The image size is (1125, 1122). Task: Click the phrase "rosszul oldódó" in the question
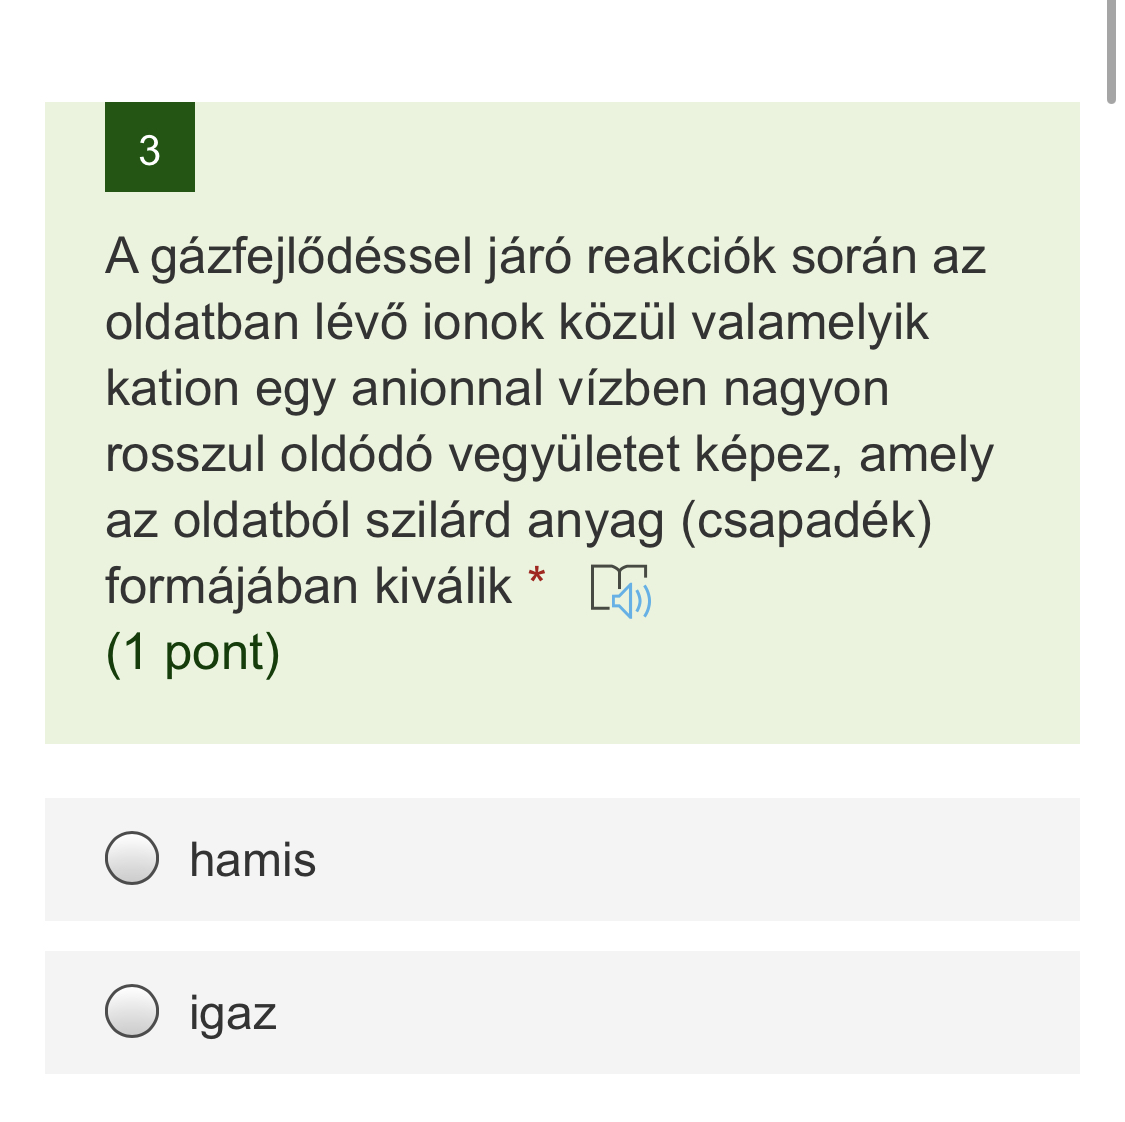(269, 455)
